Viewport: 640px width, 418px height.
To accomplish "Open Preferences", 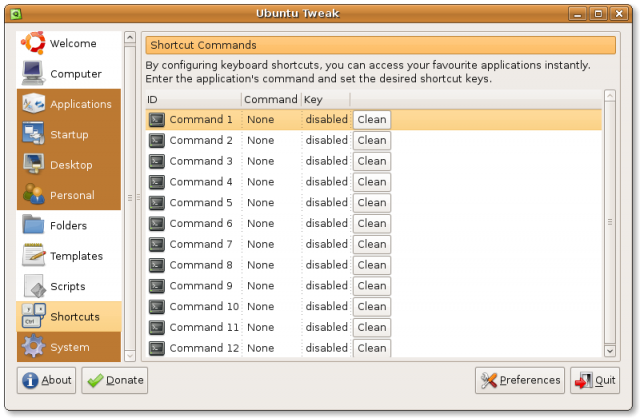I will tap(520, 380).
